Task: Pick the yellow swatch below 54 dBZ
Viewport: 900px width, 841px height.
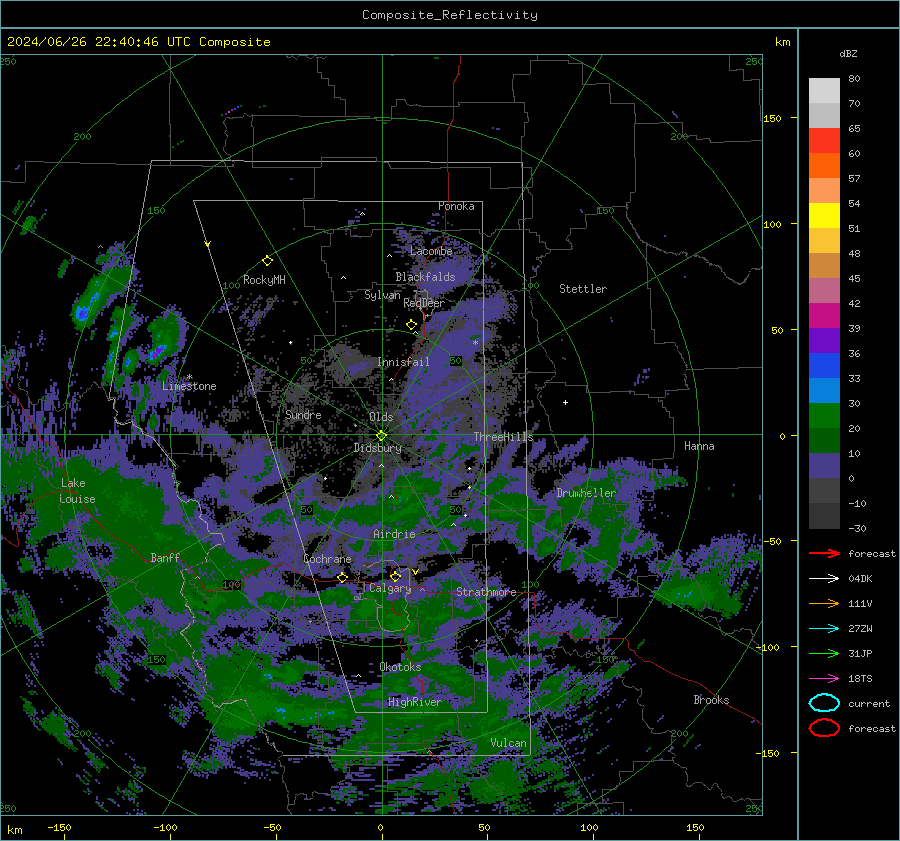Action: (x=824, y=216)
